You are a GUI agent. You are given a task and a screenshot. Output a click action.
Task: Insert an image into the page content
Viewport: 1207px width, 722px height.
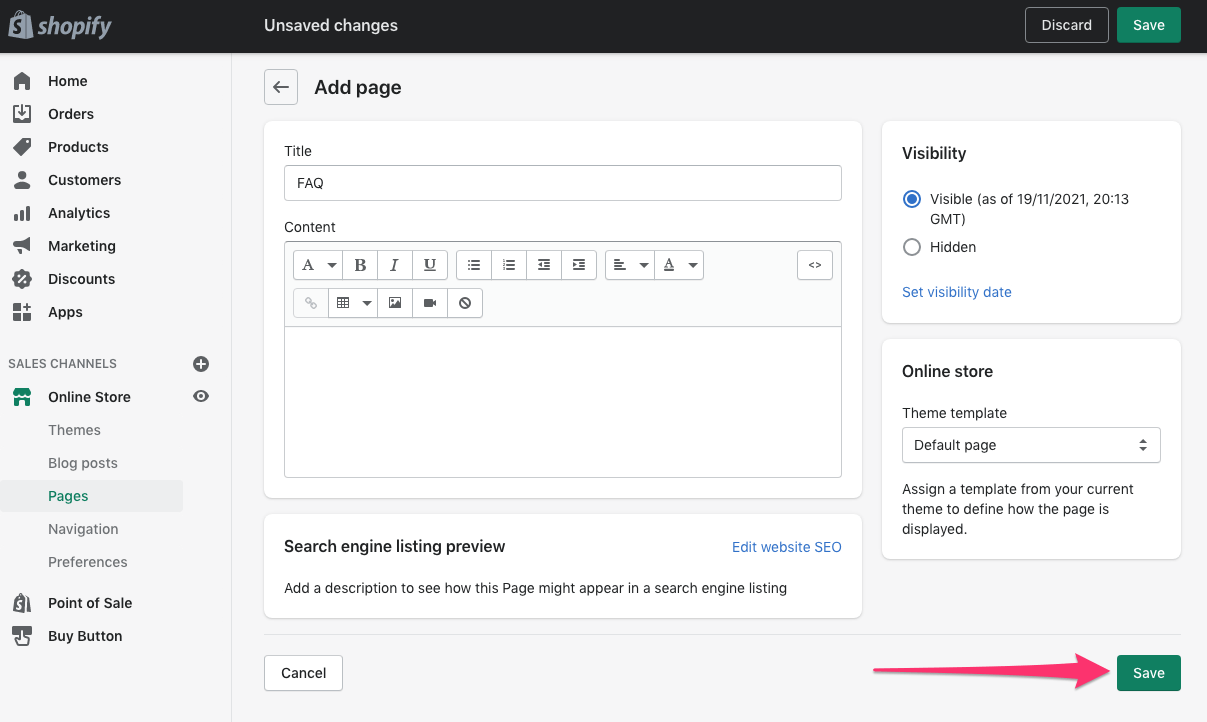(x=394, y=302)
